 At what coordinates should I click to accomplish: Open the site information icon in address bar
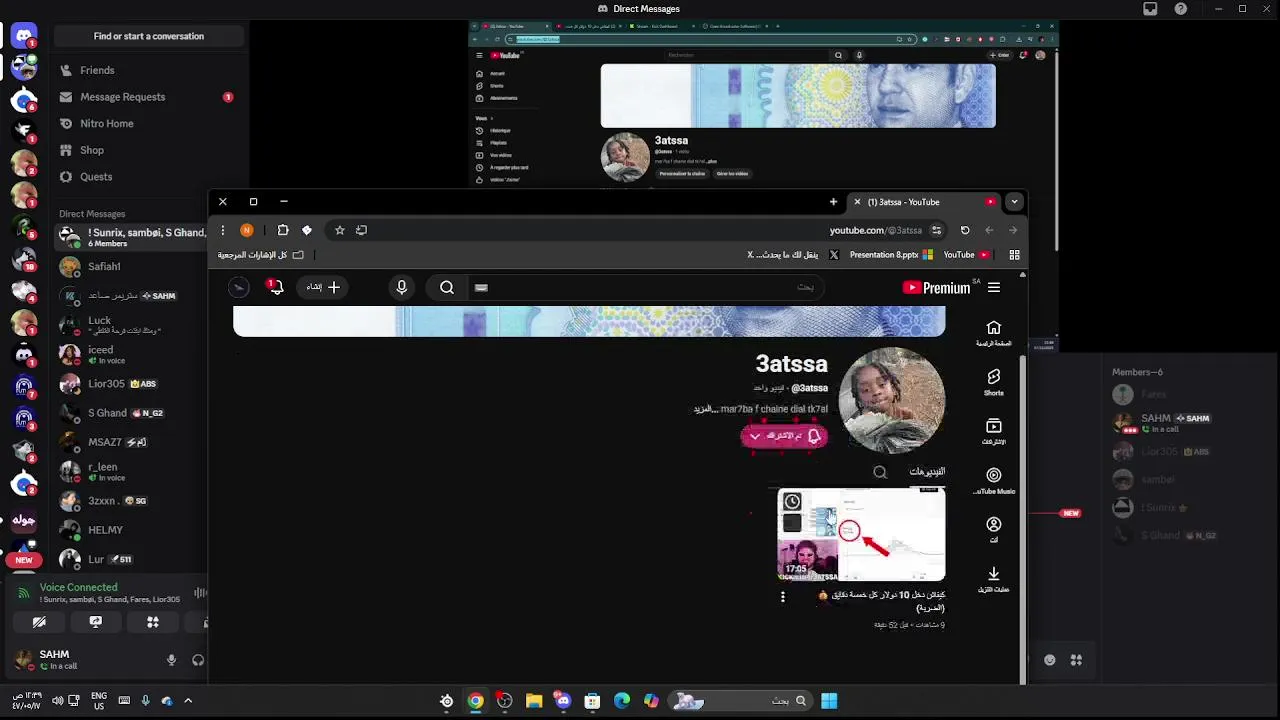click(x=936, y=230)
